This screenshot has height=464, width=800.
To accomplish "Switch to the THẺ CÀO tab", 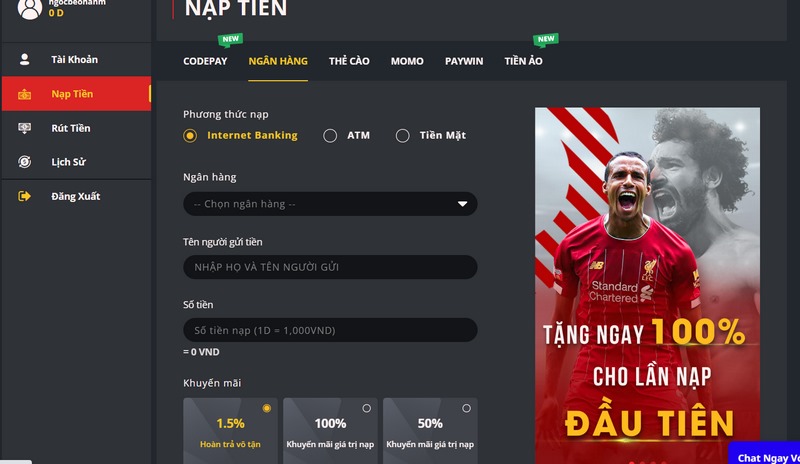I will coord(349,61).
